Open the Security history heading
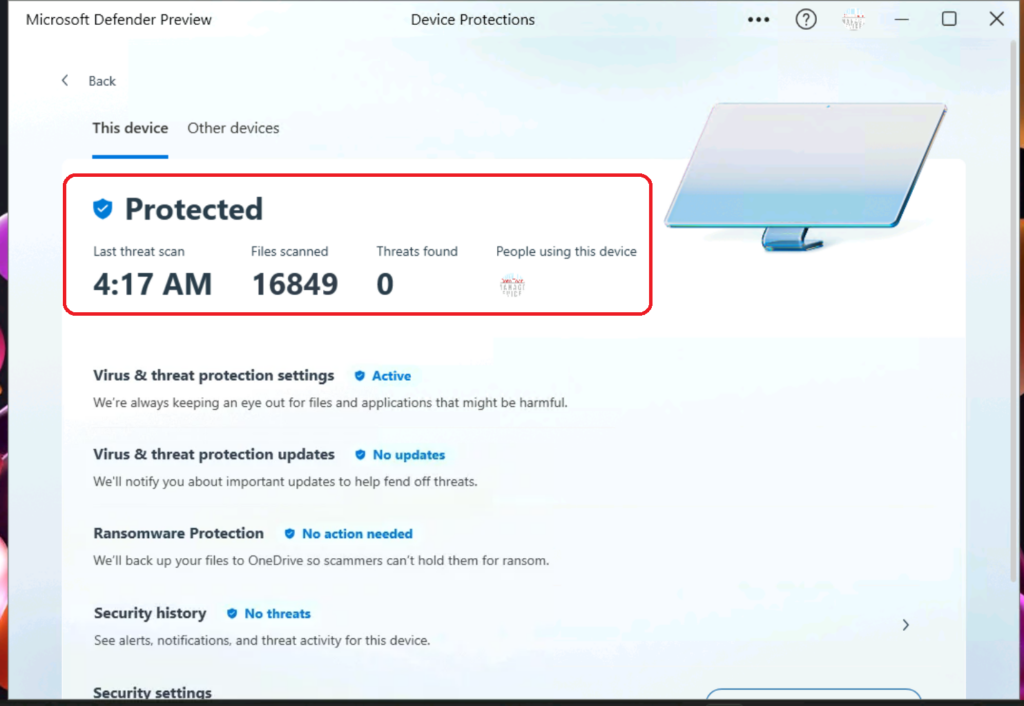 point(150,613)
